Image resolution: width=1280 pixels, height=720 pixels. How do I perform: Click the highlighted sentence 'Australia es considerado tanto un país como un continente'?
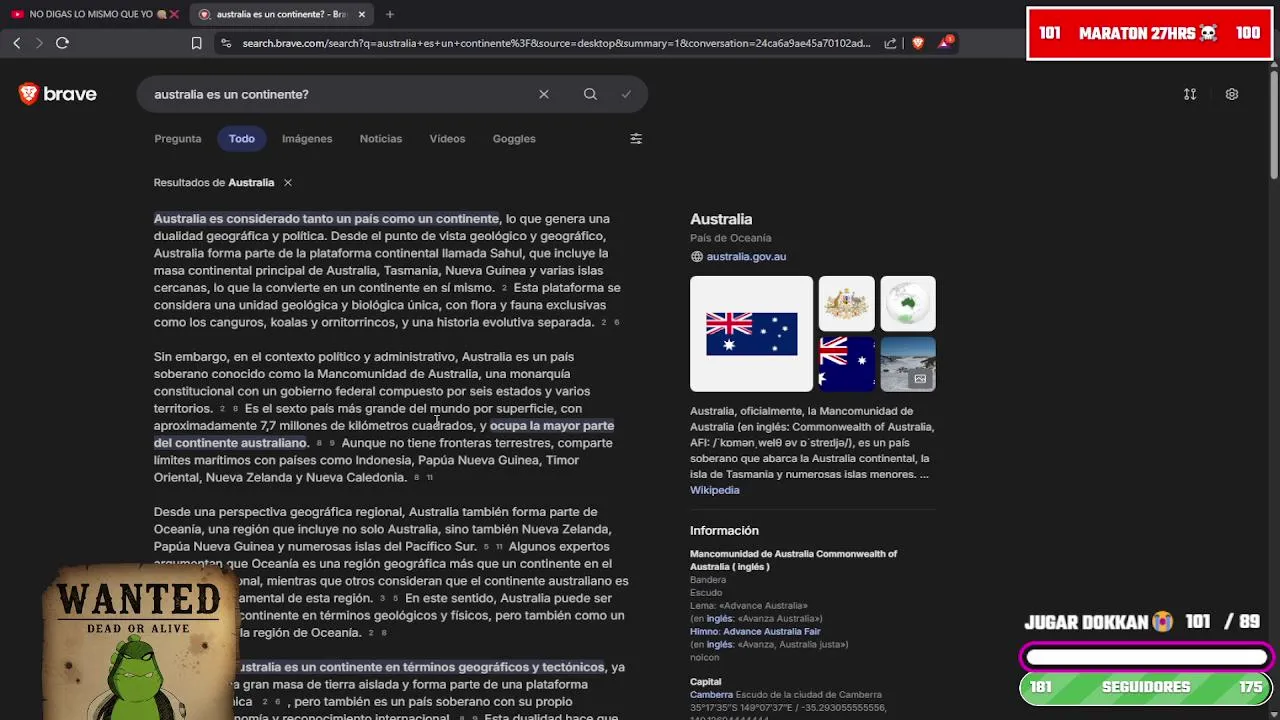[326, 219]
